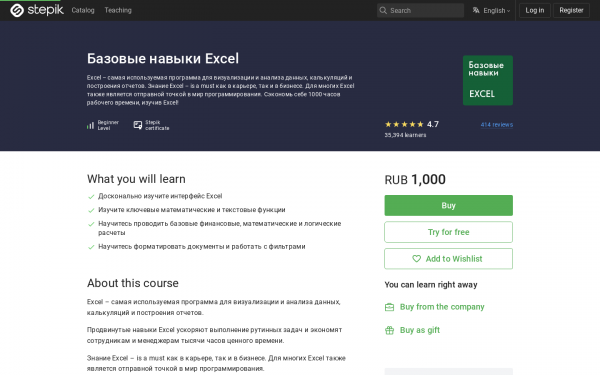
Task: Click the paragraph starting Продвинутые навыки Excel
Action: [214, 335]
